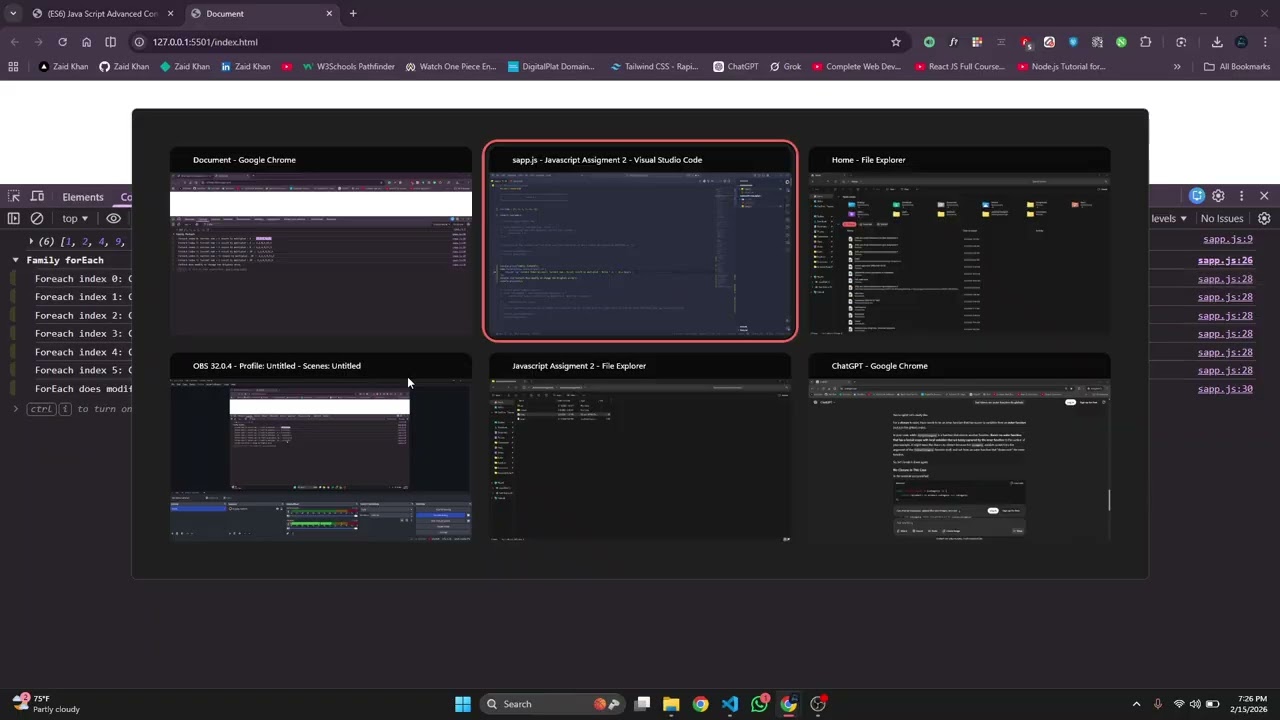
Task: Open the sapp.js:9 source link
Action: click(x=1228, y=240)
